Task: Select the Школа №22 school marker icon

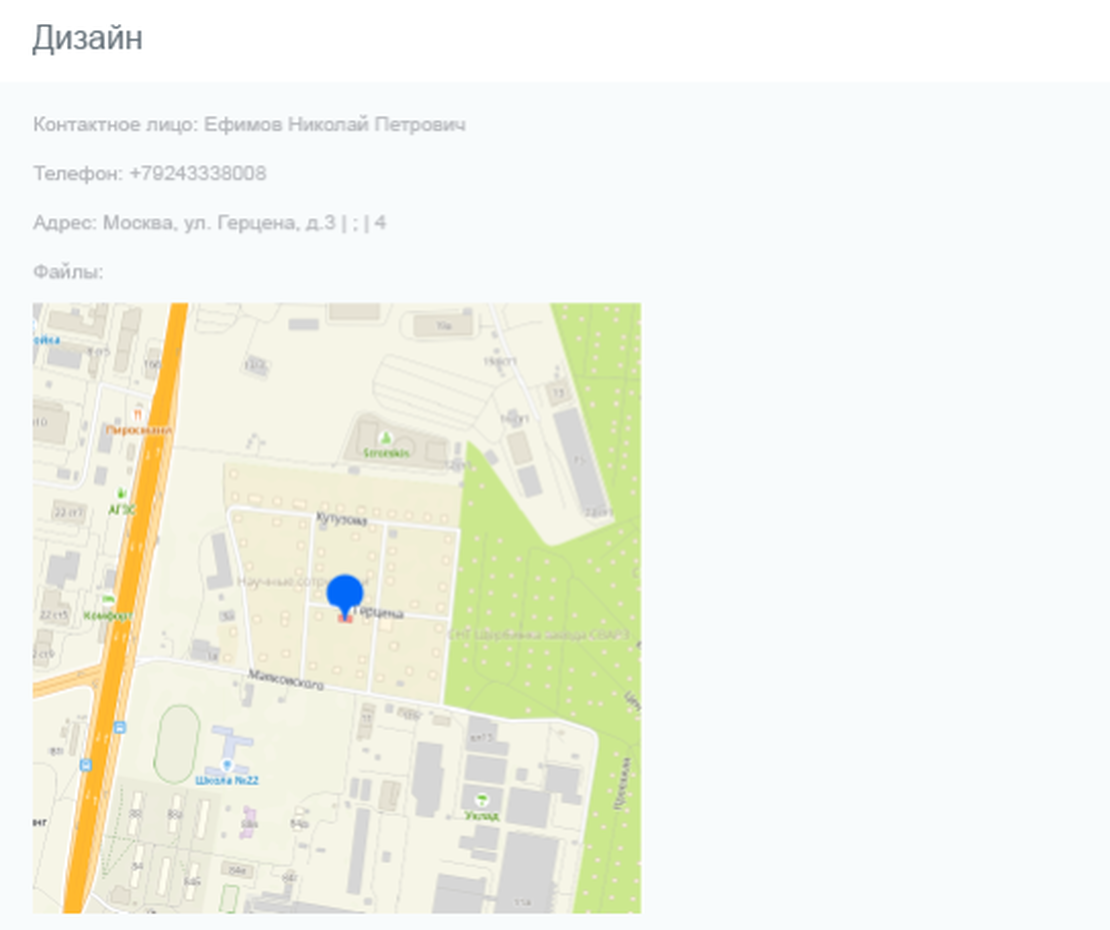Action: click(228, 764)
